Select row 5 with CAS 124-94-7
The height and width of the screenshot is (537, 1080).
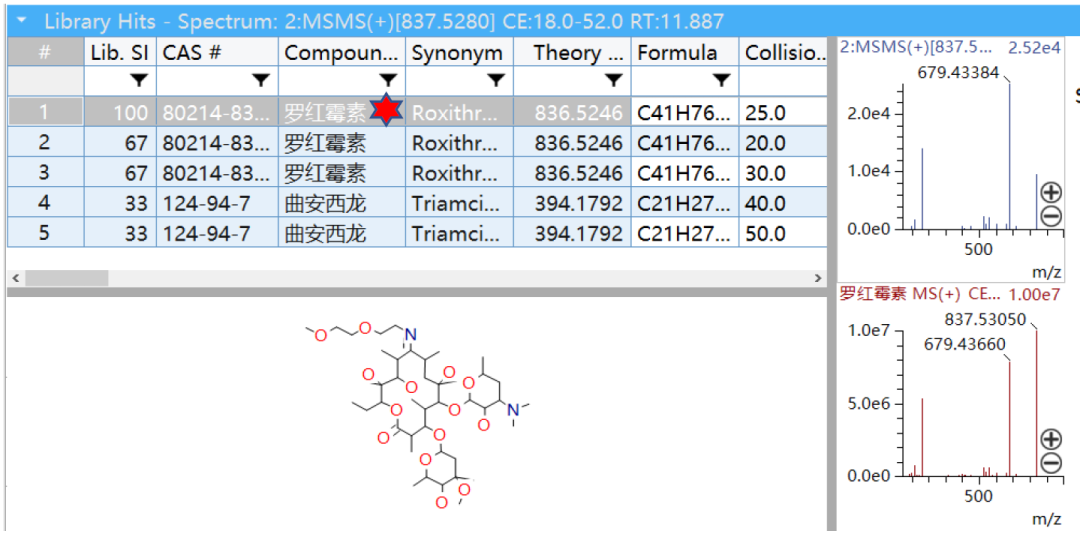[206, 234]
